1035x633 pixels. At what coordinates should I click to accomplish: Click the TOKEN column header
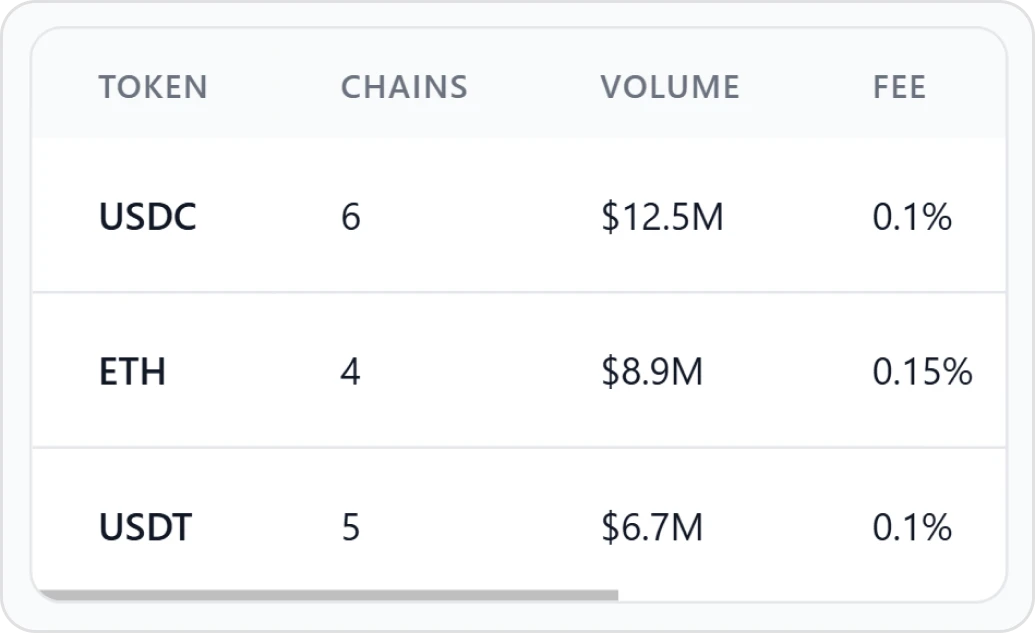(x=152, y=88)
